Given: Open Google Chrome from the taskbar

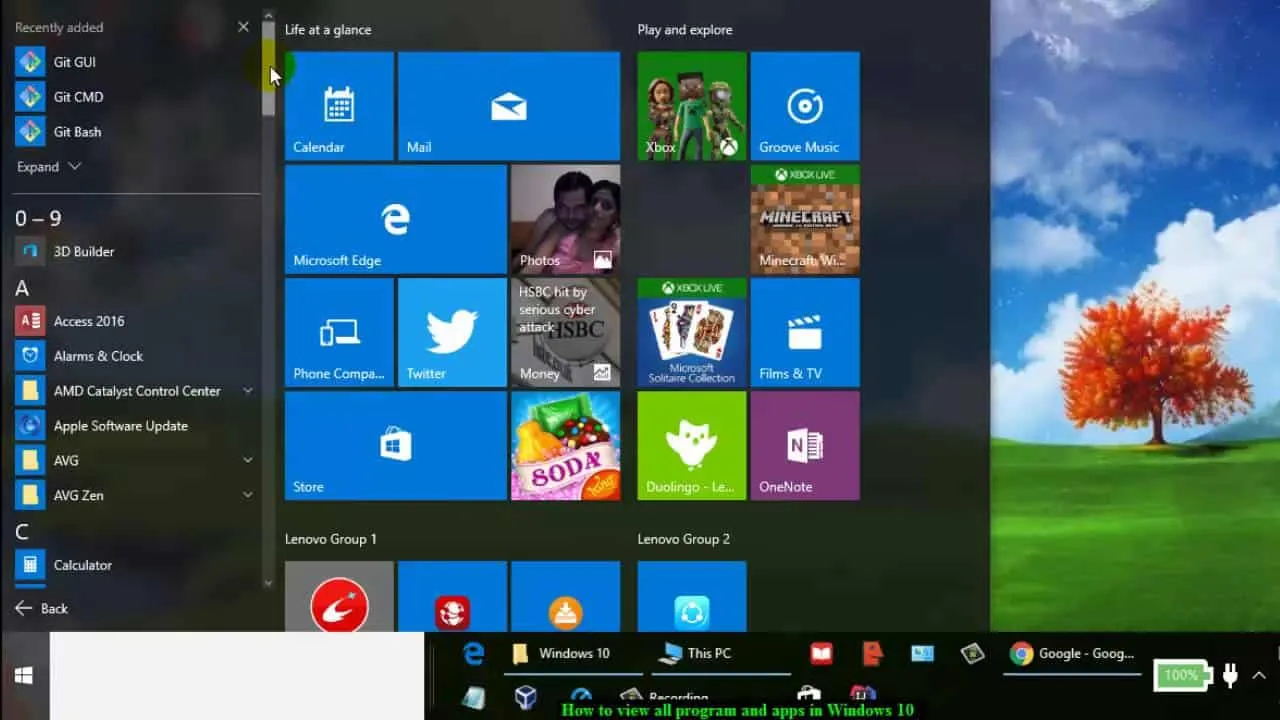Looking at the screenshot, I should (x=1020, y=653).
